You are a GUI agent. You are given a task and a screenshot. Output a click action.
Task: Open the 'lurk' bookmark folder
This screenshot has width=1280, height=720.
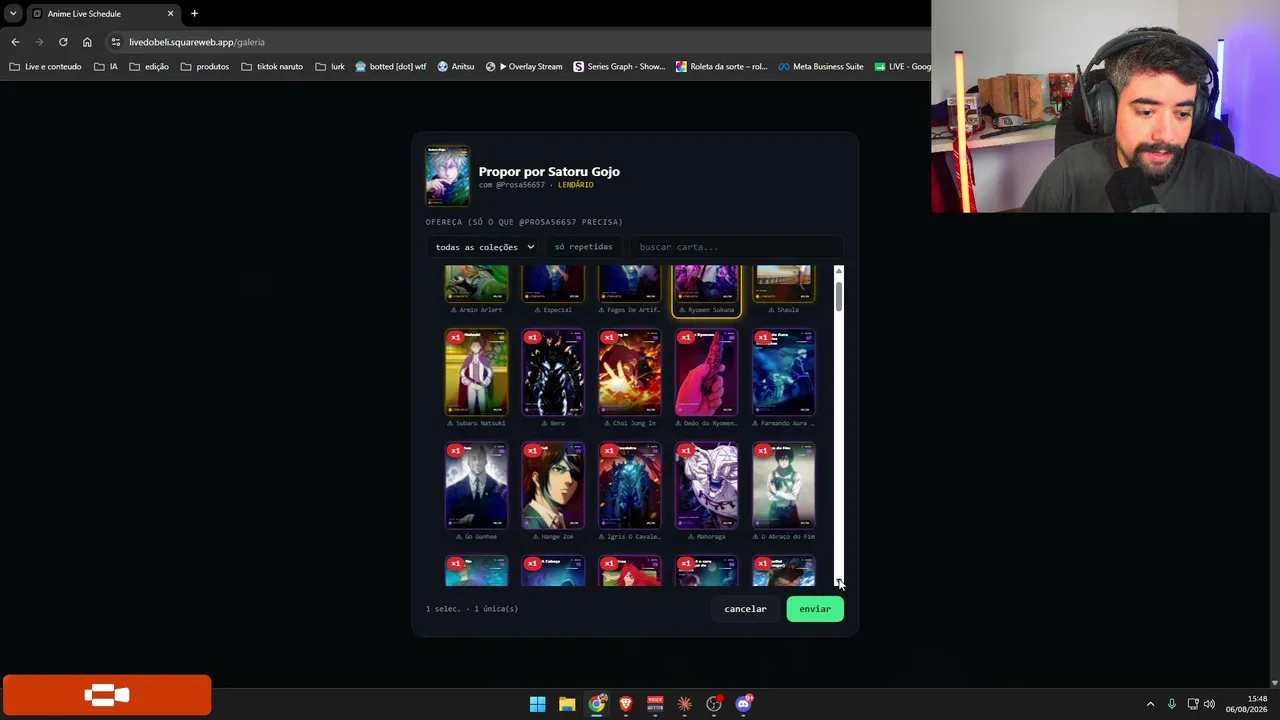(x=329, y=67)
